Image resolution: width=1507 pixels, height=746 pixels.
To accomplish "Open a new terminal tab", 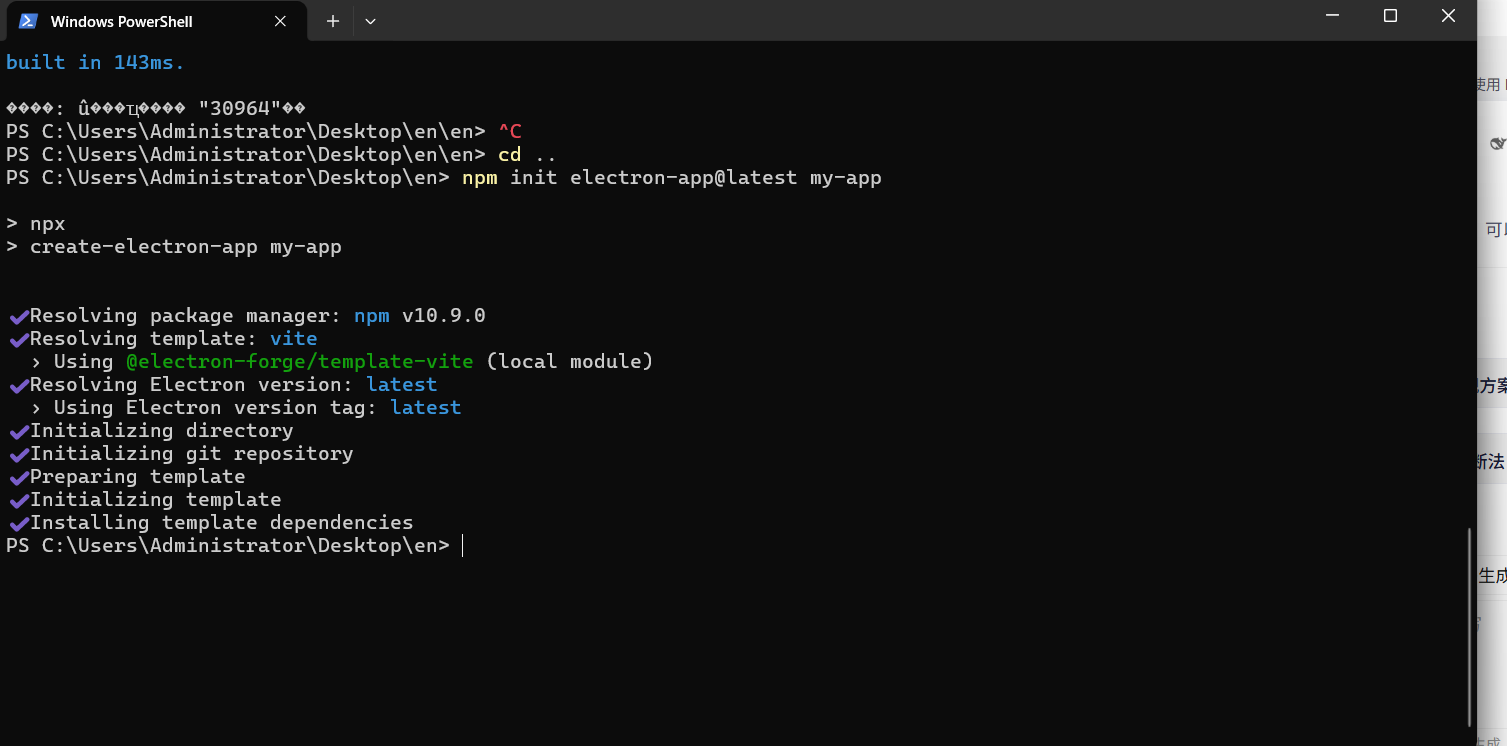I will (x=333, y=21).
